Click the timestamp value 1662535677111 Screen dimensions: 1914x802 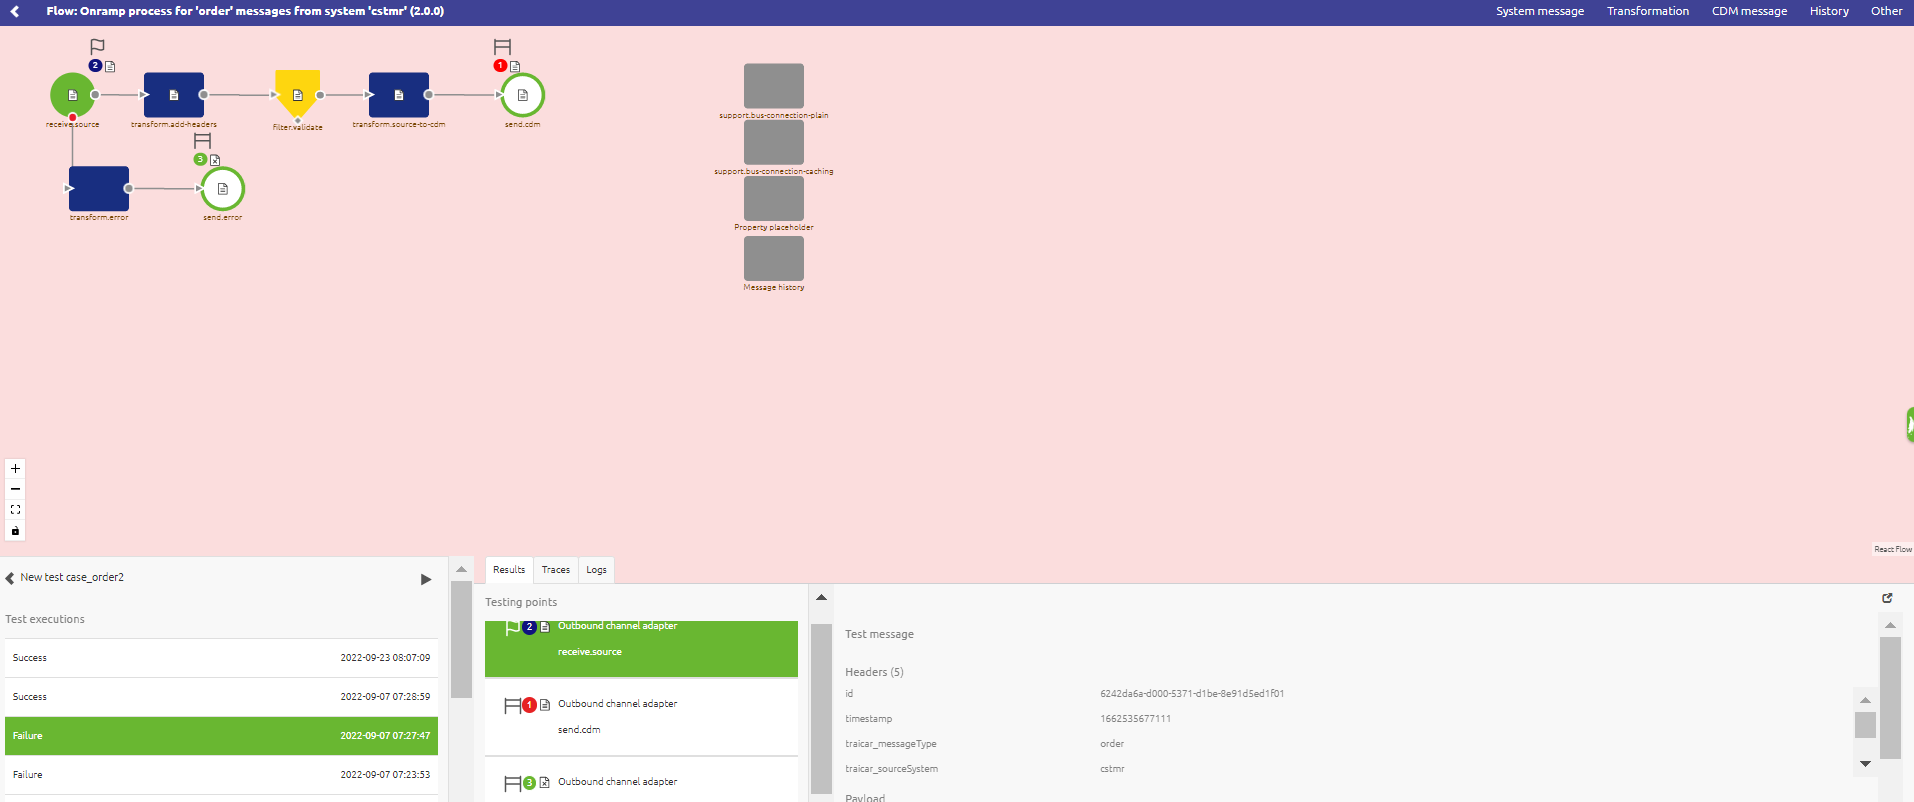tap(1135, 719)
